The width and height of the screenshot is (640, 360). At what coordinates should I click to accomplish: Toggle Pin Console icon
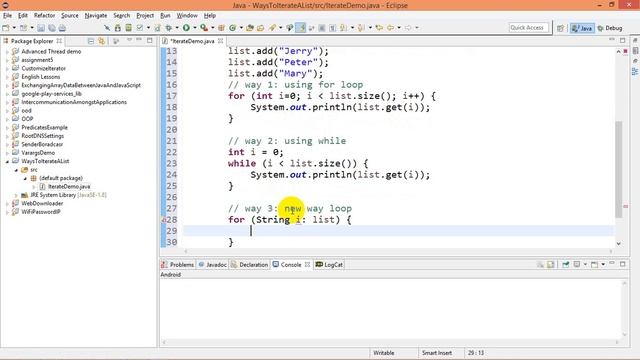[x=566, y=264]
